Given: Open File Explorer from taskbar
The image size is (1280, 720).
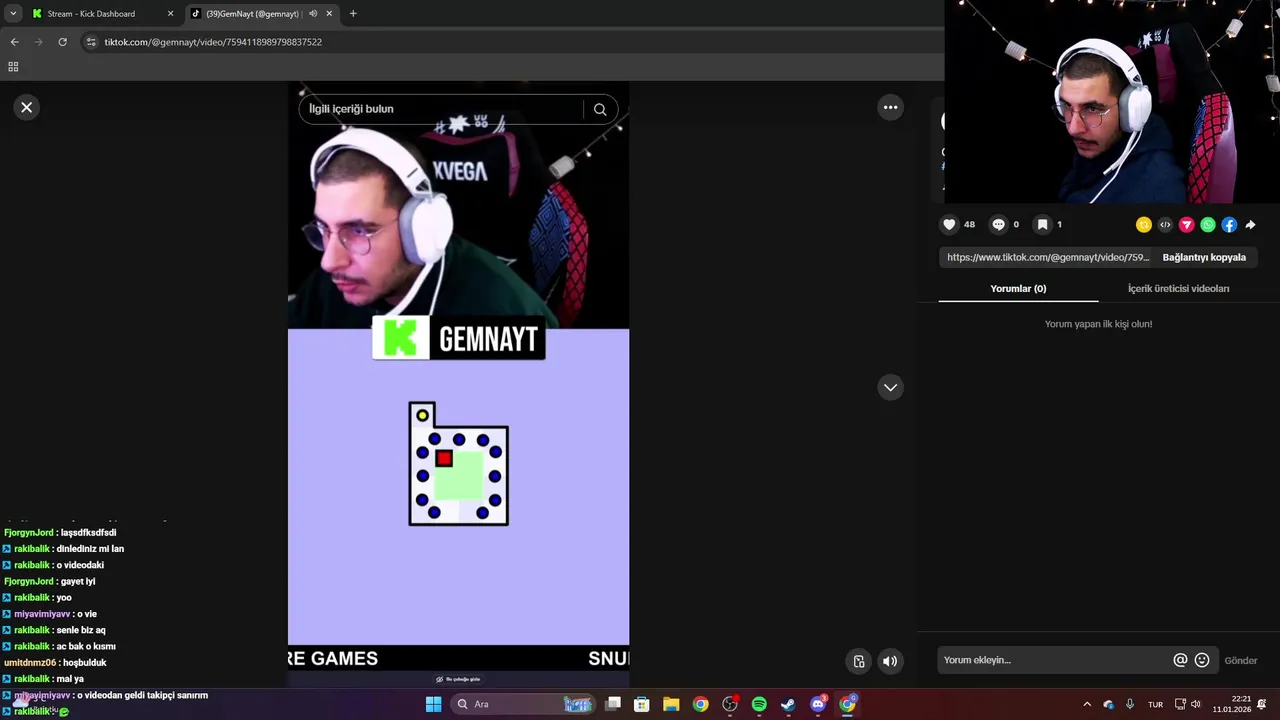Looking at the screenshot, I should pos(671,704).
